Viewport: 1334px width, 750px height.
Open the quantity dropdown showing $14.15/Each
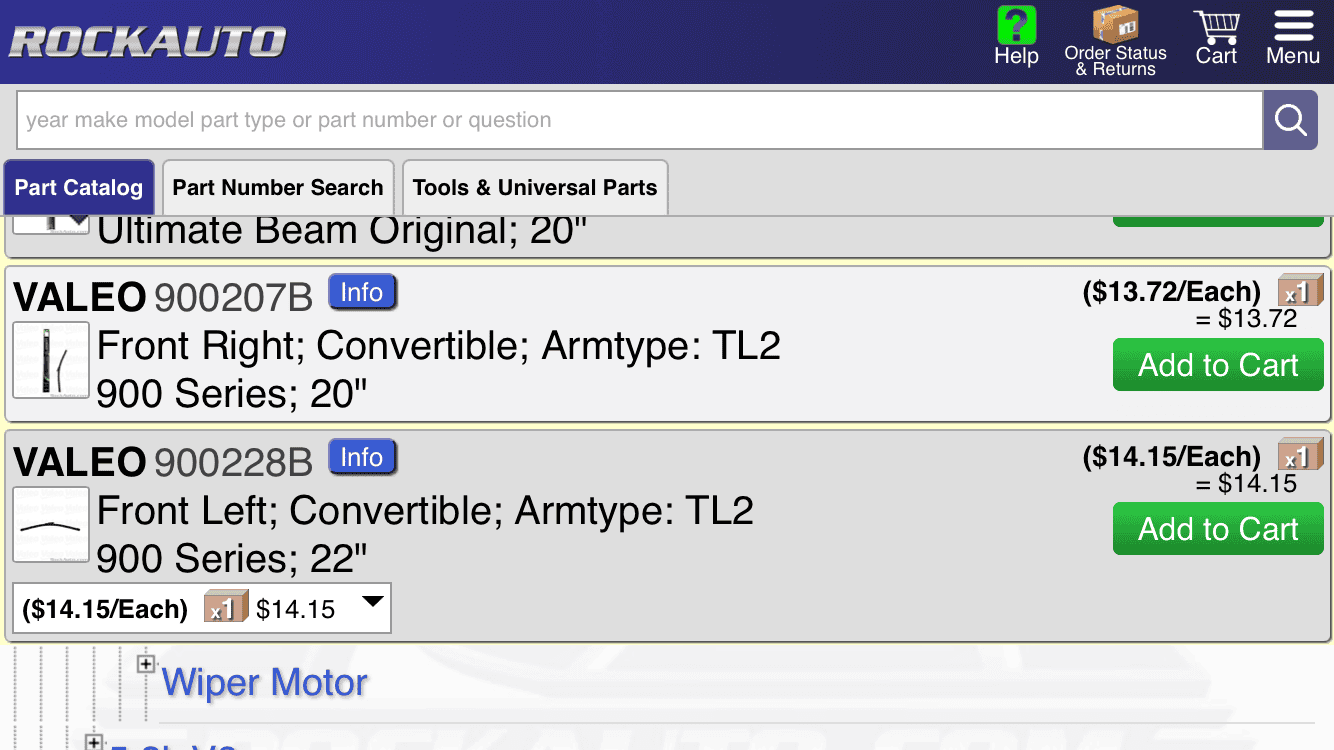[201, 608]
